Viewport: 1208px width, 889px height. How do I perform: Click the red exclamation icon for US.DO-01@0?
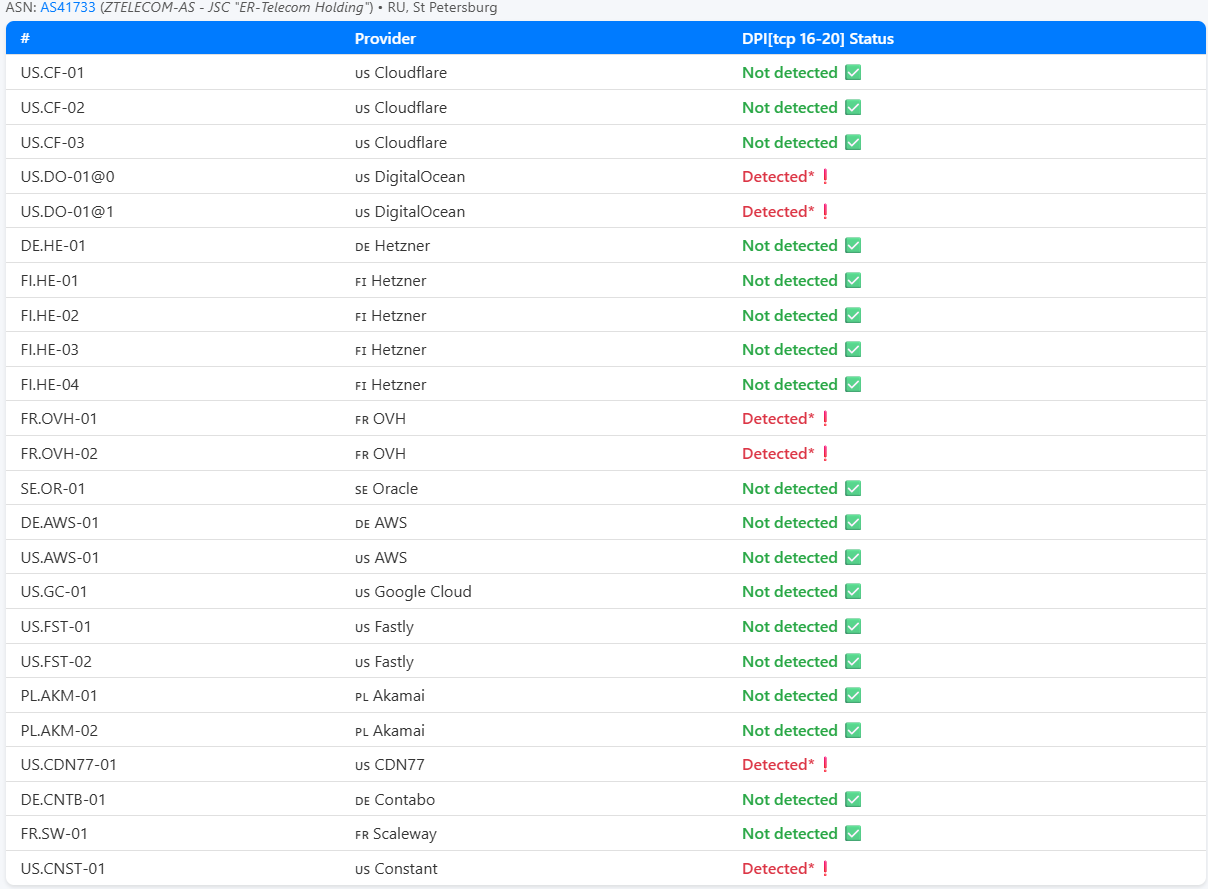(825, 177)
